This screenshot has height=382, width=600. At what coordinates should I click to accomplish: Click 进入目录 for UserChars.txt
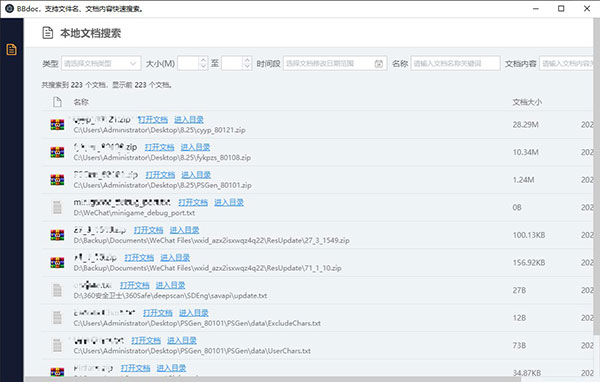(182, 340)
